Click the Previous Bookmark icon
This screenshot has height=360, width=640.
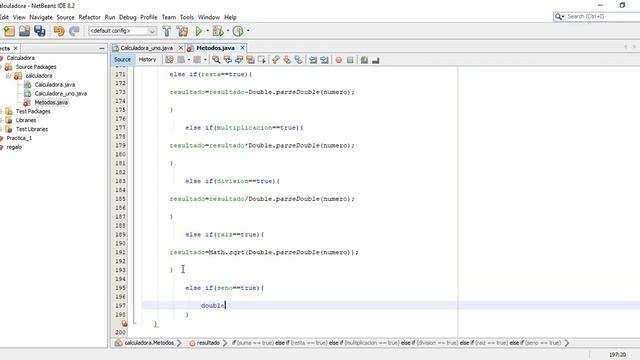(276, 60)
